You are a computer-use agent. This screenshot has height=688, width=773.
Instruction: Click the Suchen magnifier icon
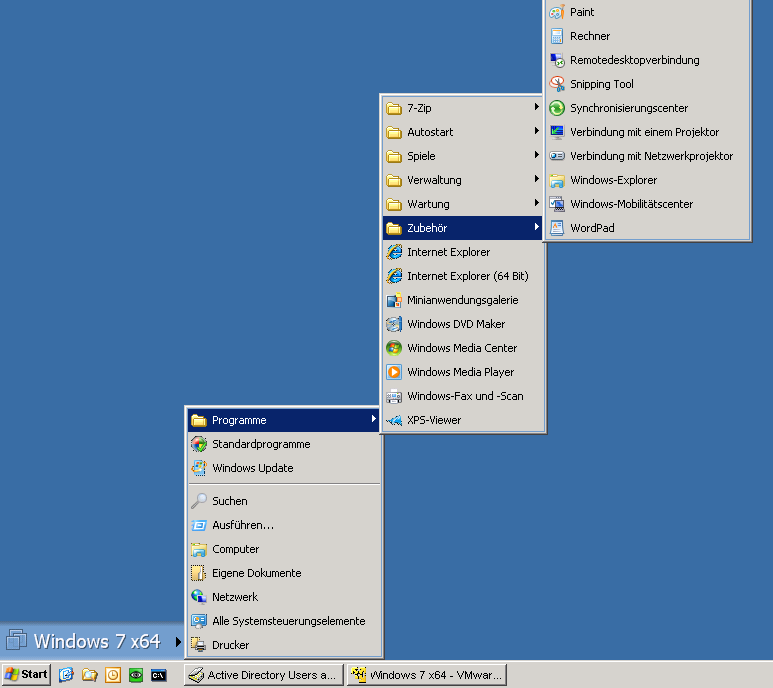click(x=199, y=501)
